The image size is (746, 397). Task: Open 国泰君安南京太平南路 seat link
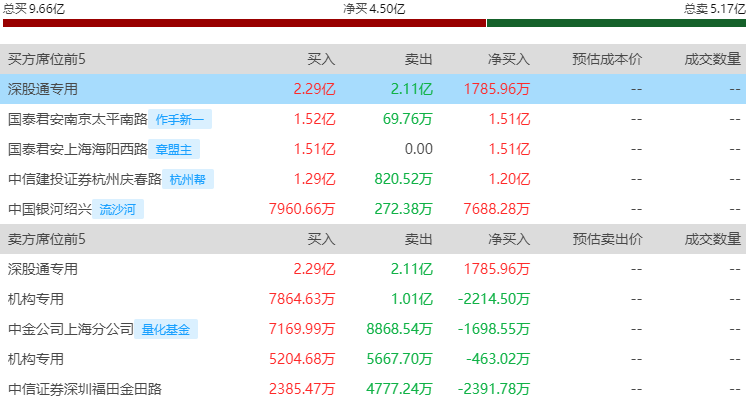coord(78,119)
